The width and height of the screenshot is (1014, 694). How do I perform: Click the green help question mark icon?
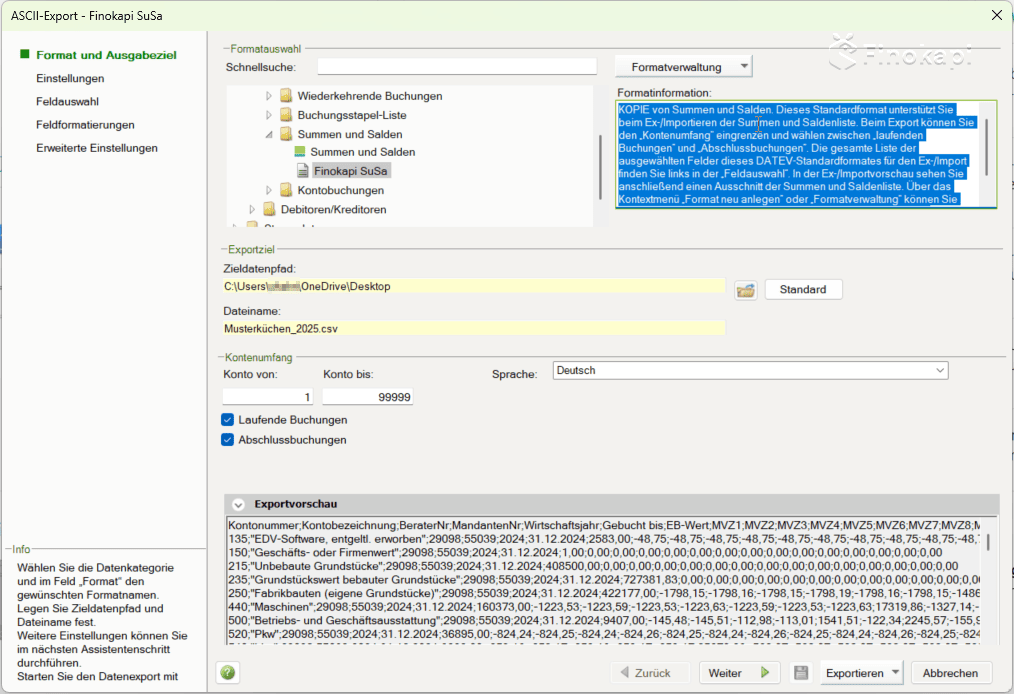[228, 673]
